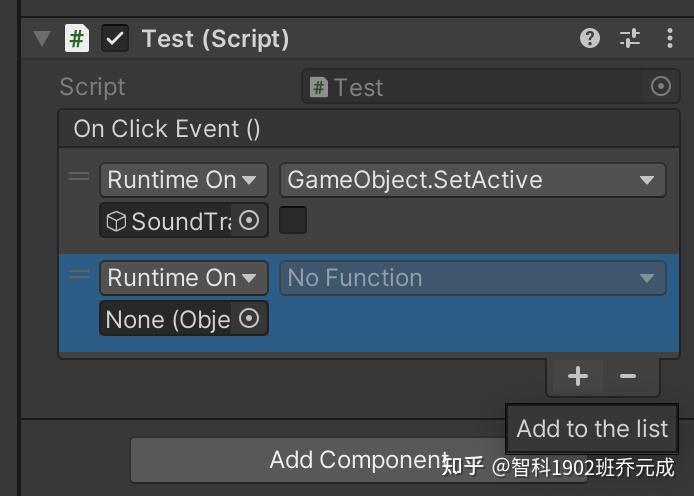Open second event's Runtime Only dropdown
Image resolution: width=694 pixels, height=496 pixels.
click(x=184, y=278)
